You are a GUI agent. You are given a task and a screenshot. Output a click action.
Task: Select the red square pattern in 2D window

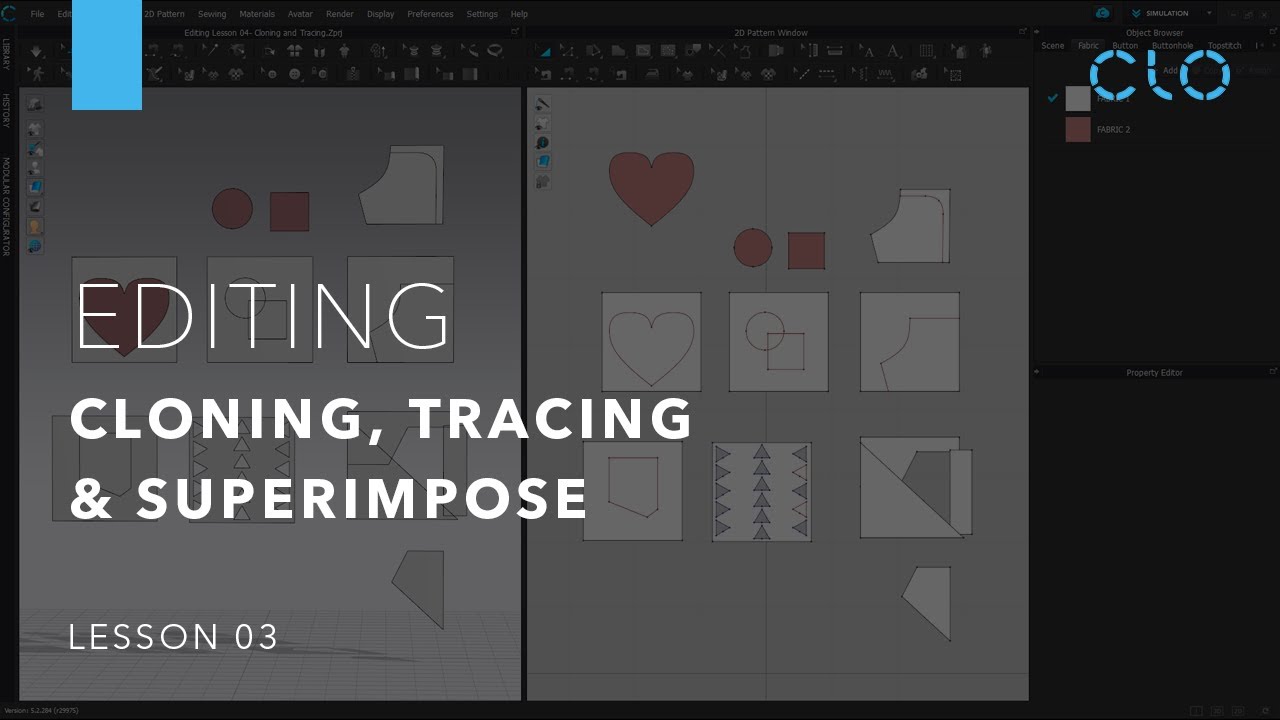pyautogui.click(x=806, y=251)
